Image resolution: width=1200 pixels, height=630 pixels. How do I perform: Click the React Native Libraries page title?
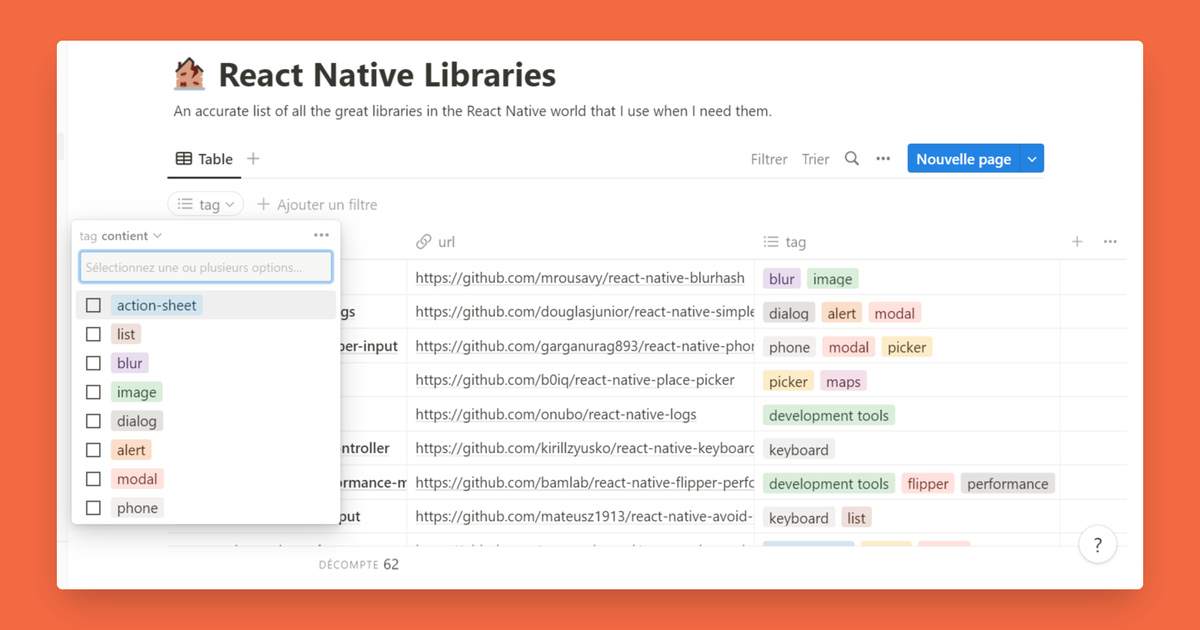point(387,74)
